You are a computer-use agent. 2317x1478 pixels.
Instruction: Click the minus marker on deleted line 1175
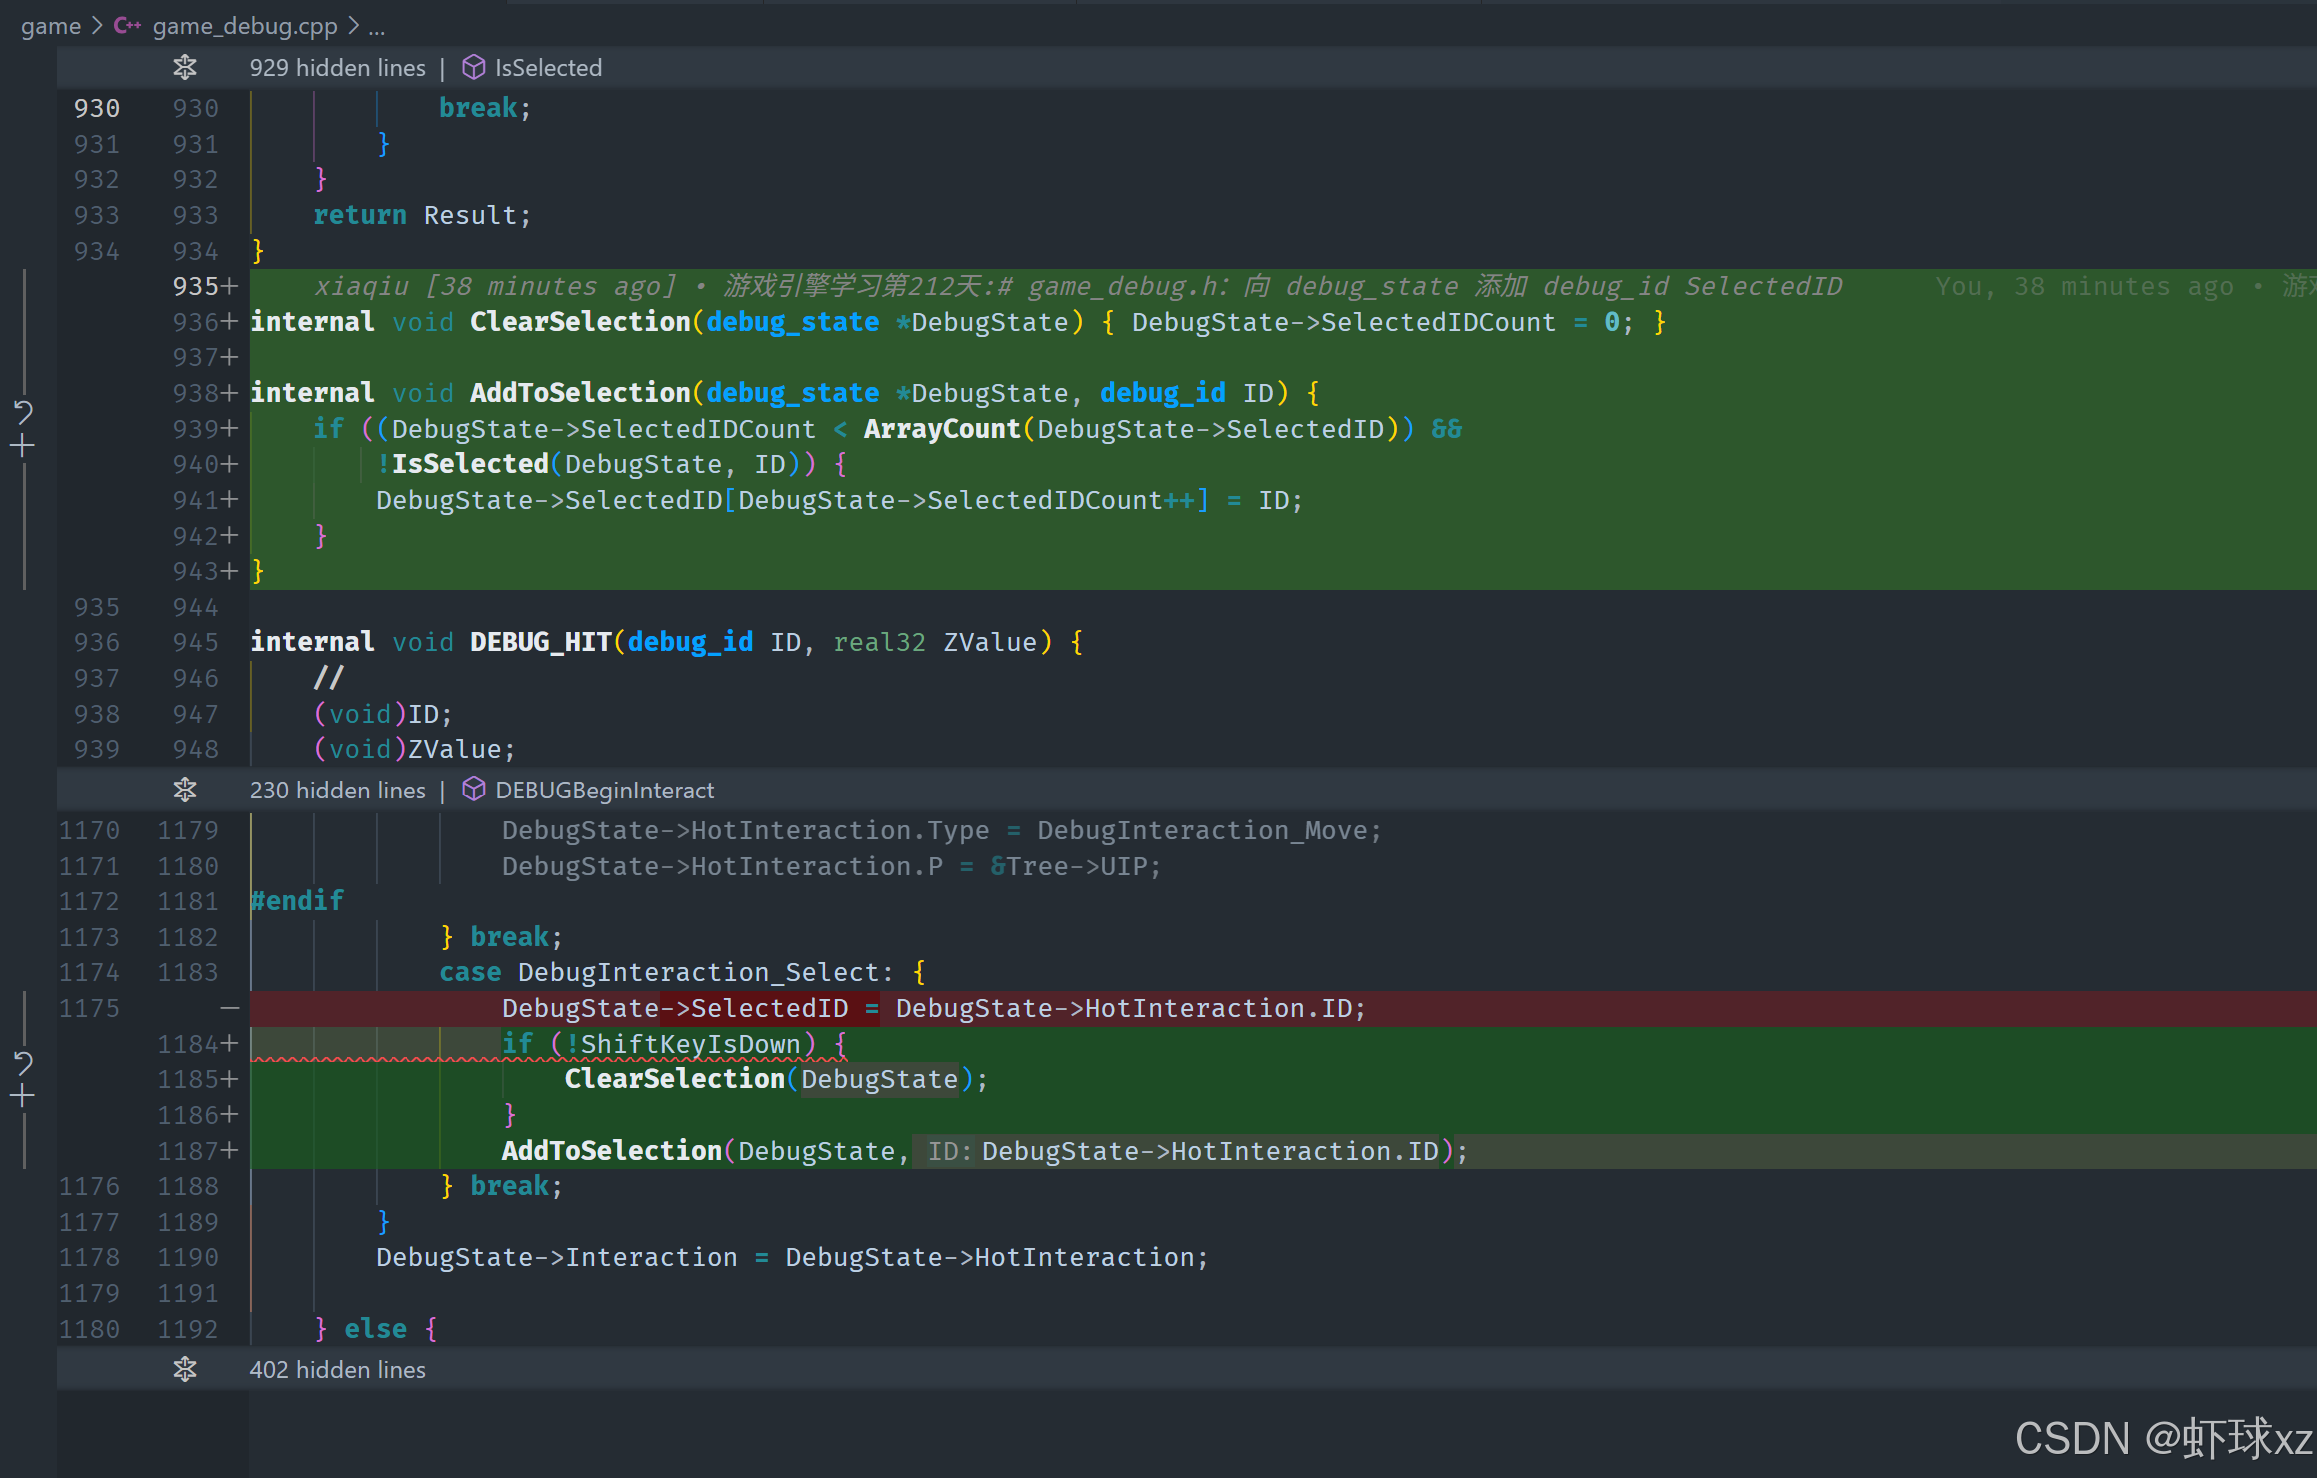[x=230, y=1008]
